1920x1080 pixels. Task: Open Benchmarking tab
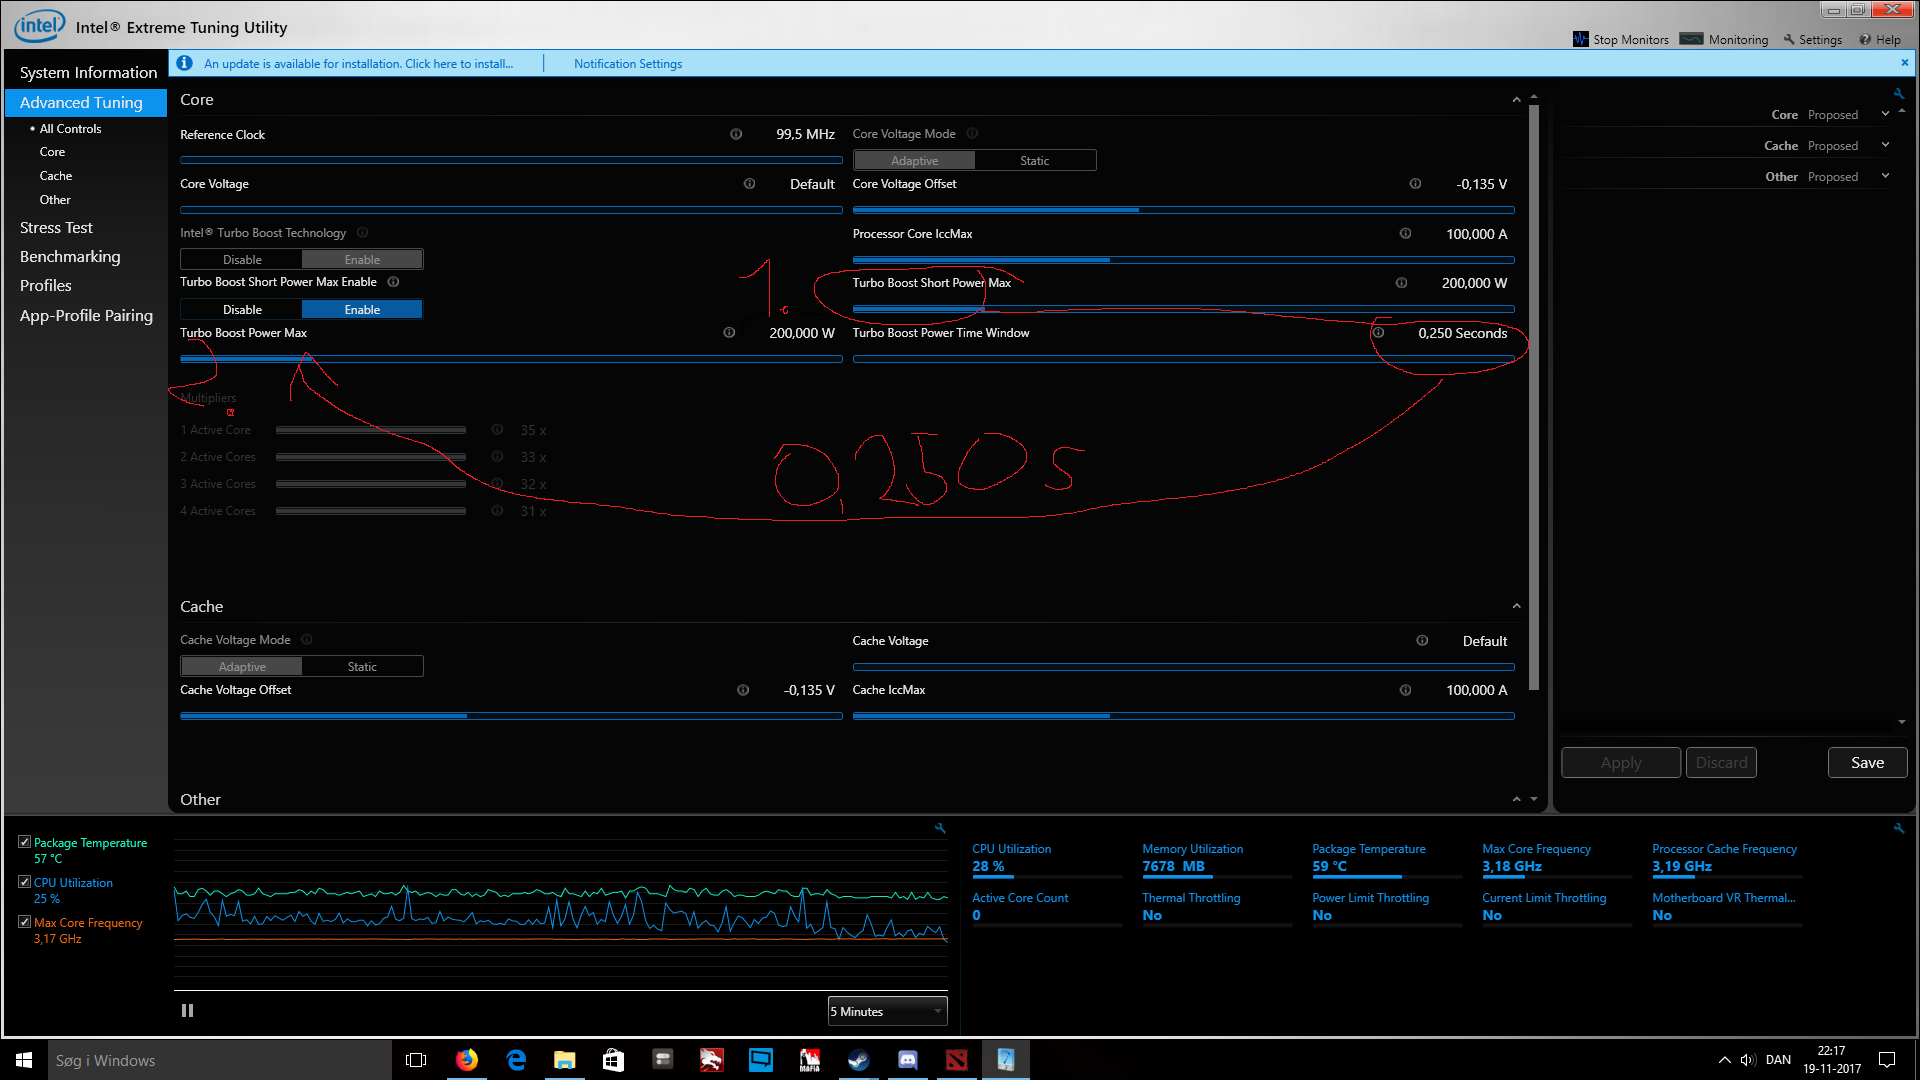[x=70, y=257]
